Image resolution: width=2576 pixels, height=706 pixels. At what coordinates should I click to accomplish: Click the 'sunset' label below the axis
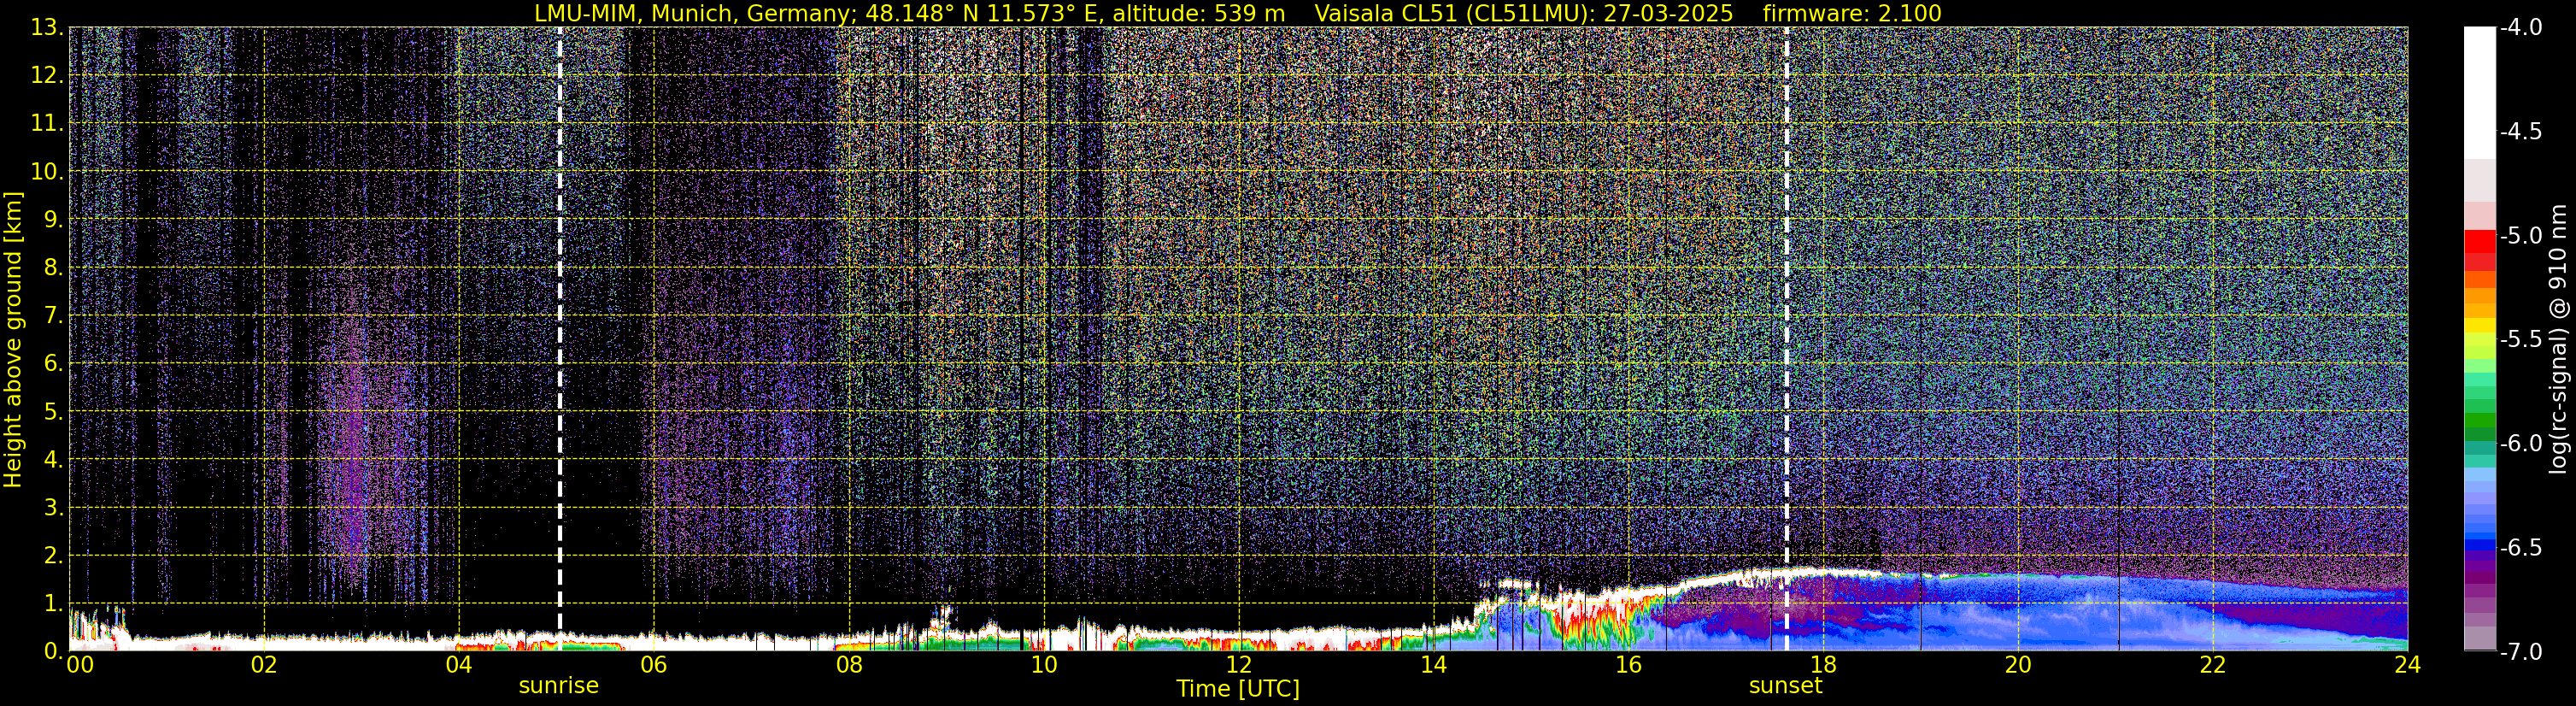pos(1785,685)
